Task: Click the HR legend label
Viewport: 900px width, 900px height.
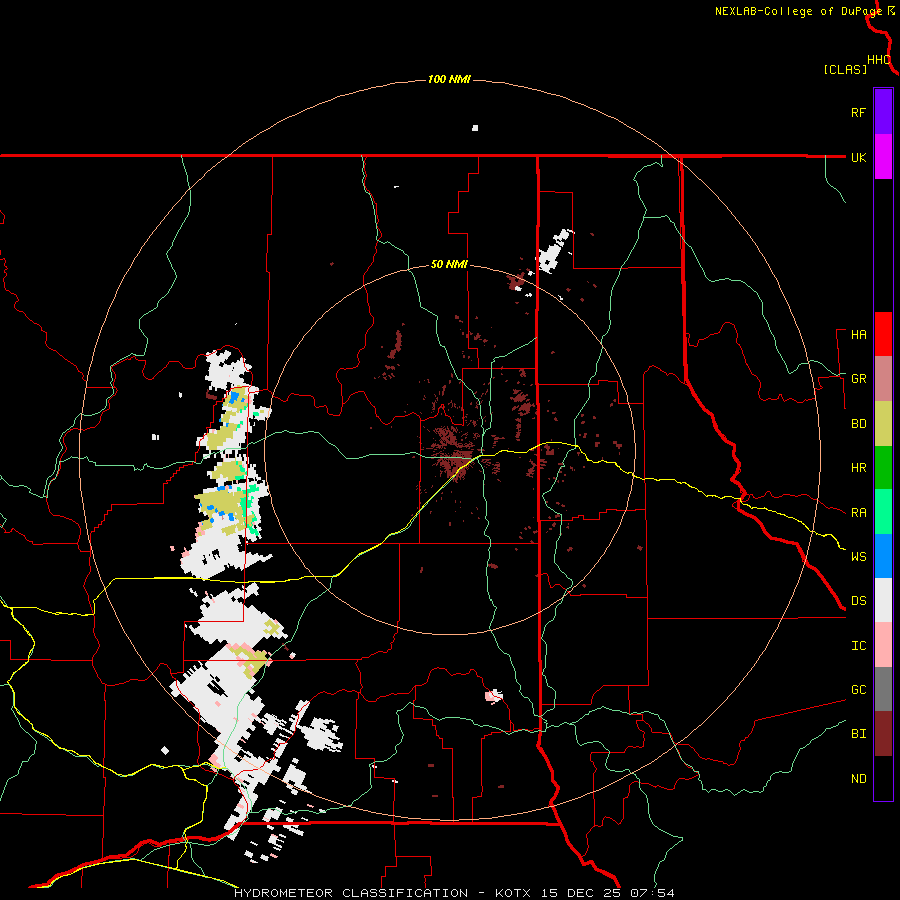Action: click(x=858, y=468)
